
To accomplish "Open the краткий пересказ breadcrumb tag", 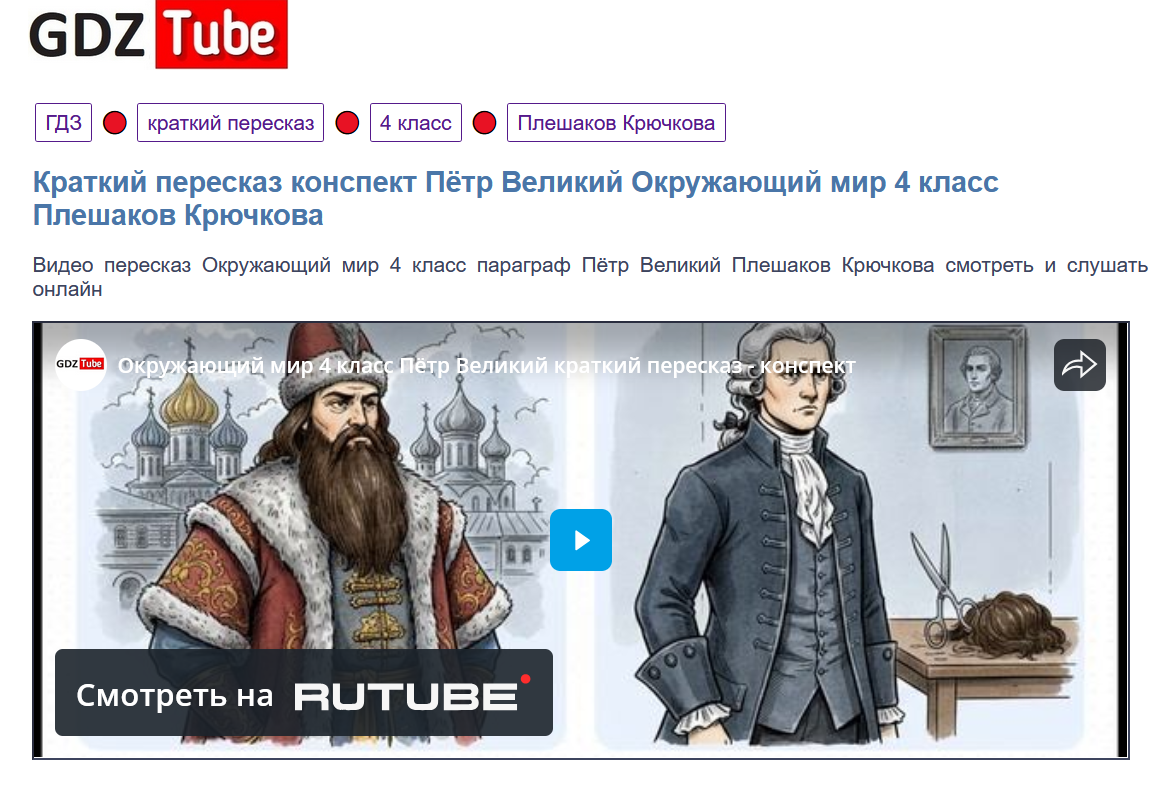I will [230, 122].
